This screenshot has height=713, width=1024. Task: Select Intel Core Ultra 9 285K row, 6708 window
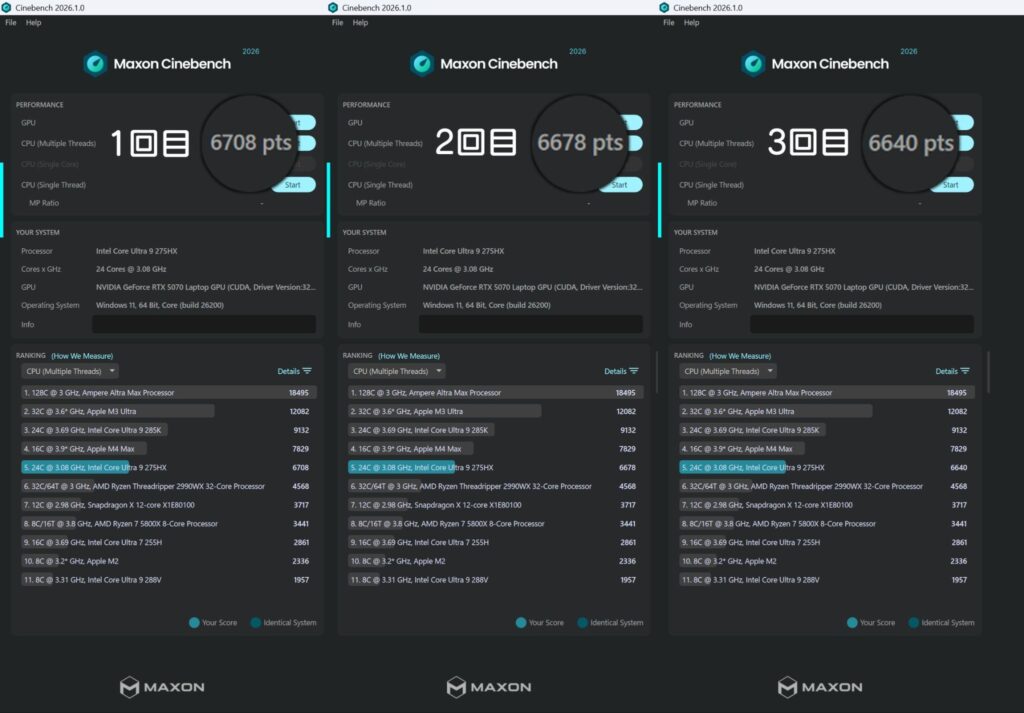point(168,430)
